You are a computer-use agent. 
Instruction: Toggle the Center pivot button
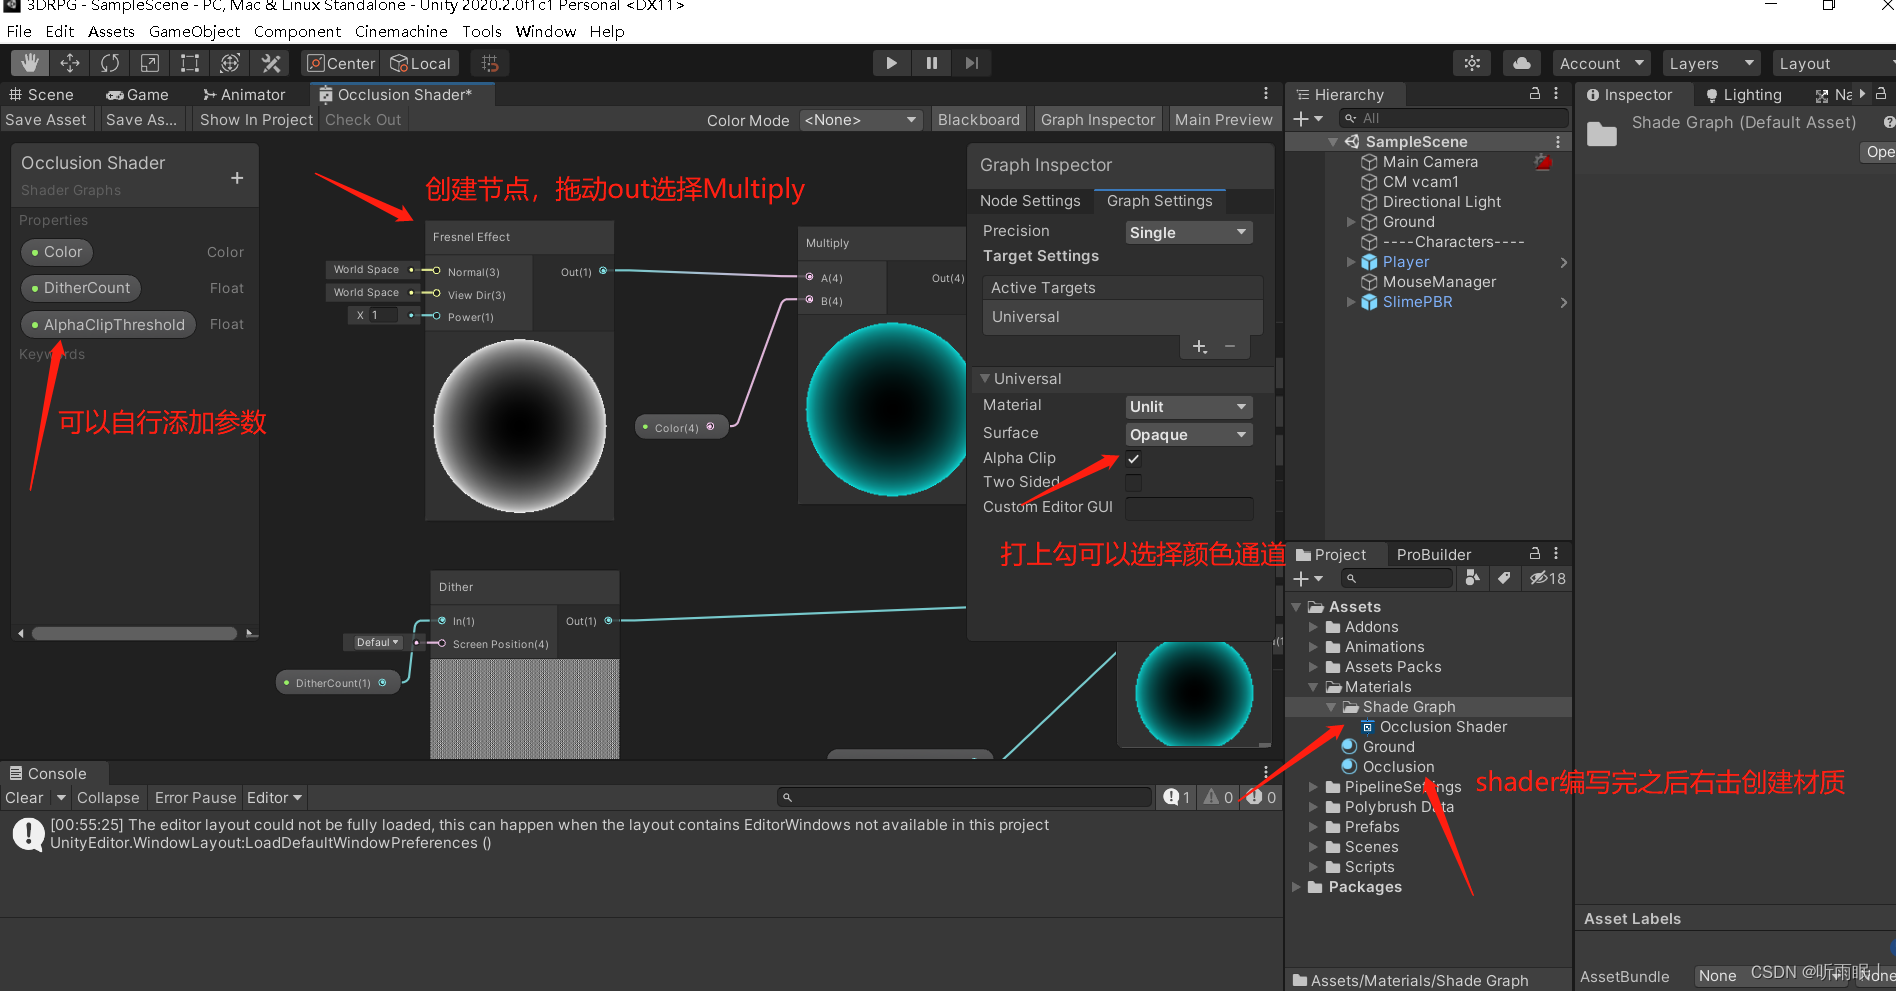pyautogui.click(x=341, y=63)
